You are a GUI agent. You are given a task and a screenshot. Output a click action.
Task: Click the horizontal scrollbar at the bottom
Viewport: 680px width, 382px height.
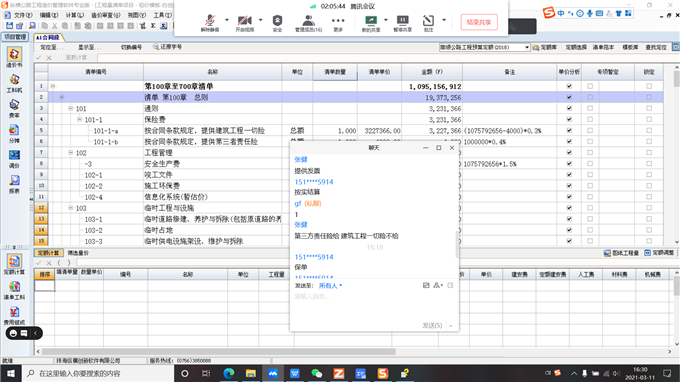[x=219, y=351]
